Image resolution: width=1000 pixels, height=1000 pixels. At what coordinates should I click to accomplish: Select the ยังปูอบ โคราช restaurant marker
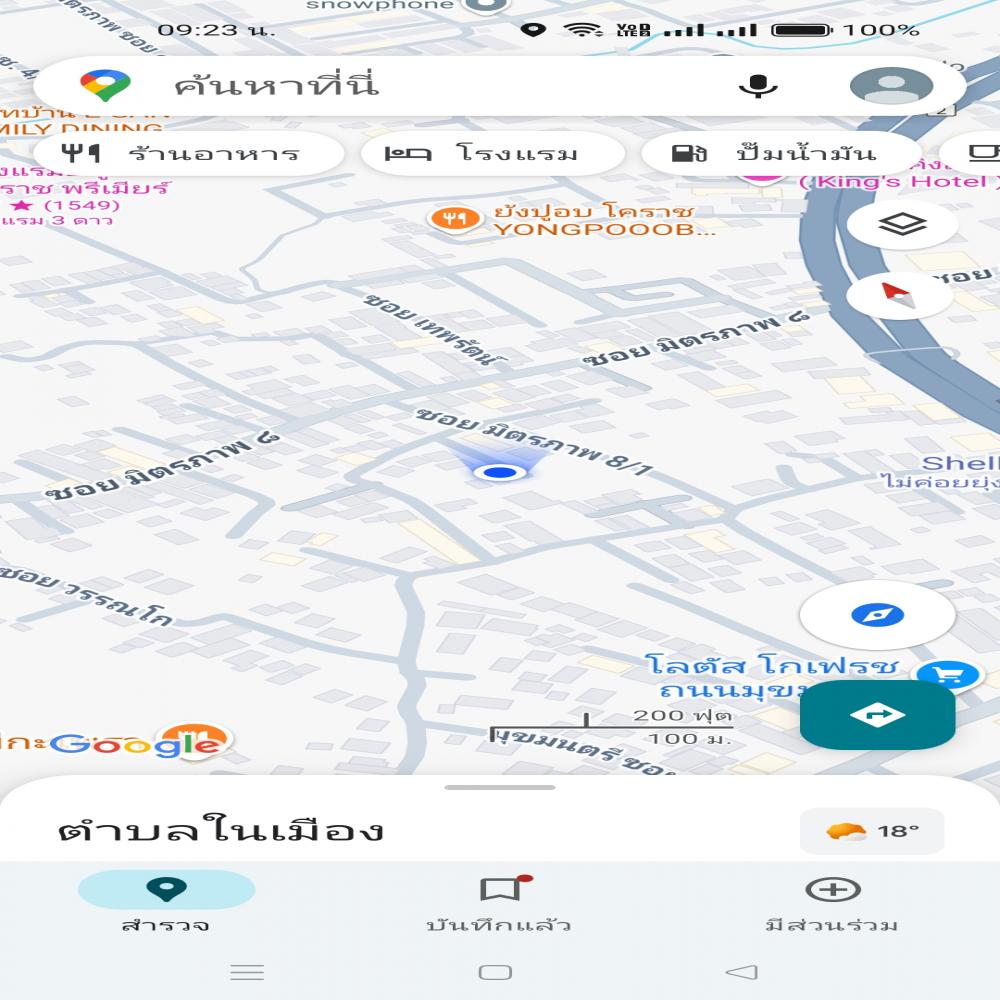click(455, 219)
